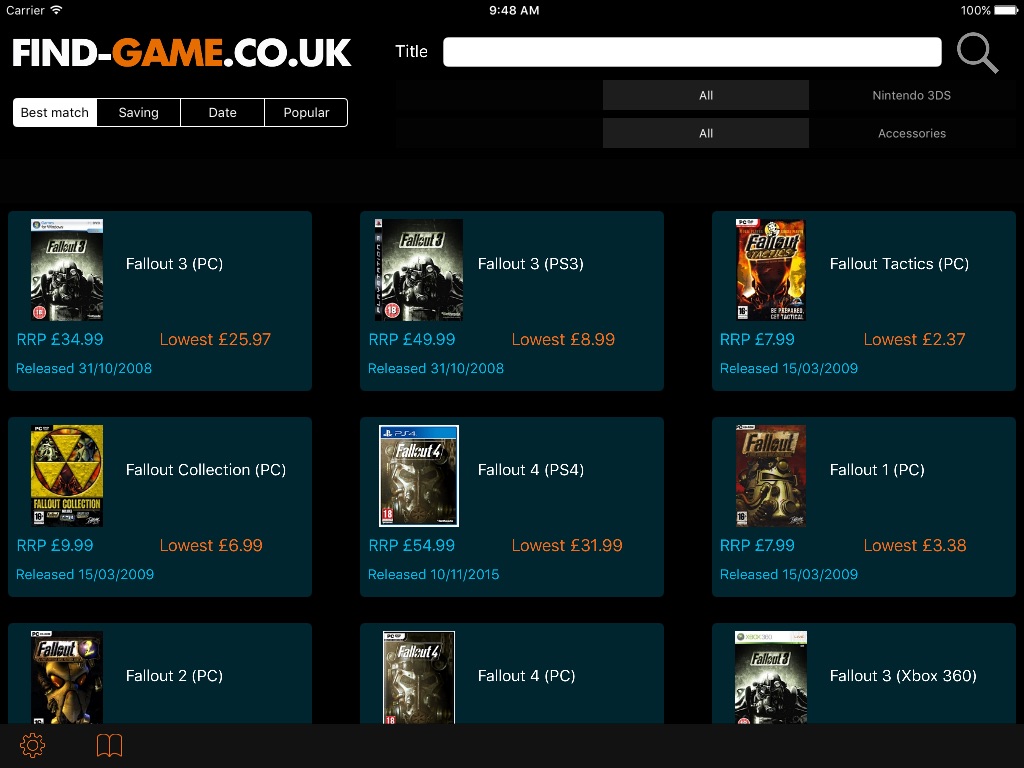Choose All in the platform picker
The image size is (1024, 768).
click(x=706, y=95)
